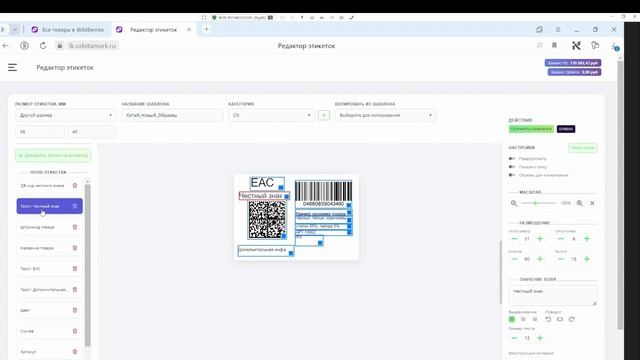The height and width of the screenshot is (360, 640).
Task: Delete the Текст: Дополнительная field
Action: coord(75,289)
